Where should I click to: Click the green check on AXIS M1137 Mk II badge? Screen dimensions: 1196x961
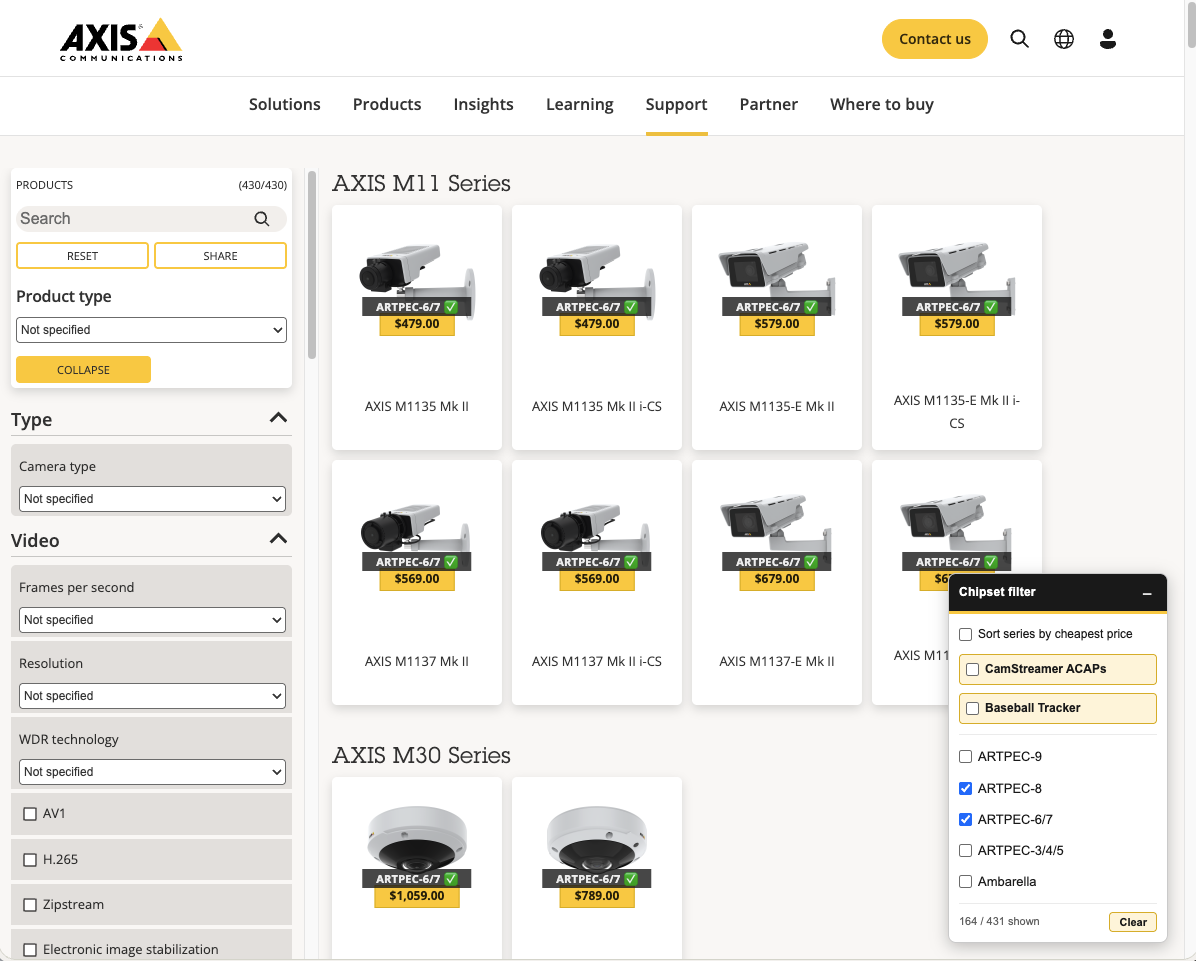click(x=451, y=561)
